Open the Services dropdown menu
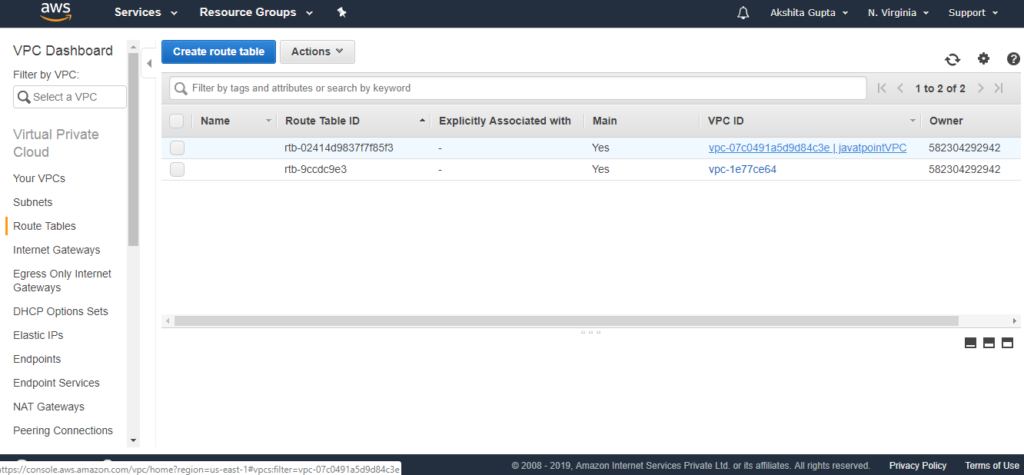1024x475 pixels. (146, 12)
